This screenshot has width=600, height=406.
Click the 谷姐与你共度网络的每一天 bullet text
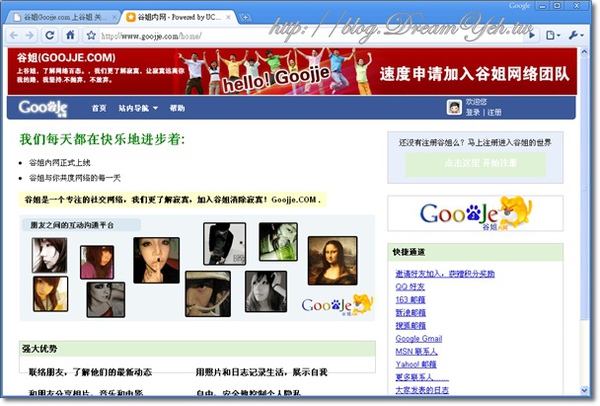(75, 178)
